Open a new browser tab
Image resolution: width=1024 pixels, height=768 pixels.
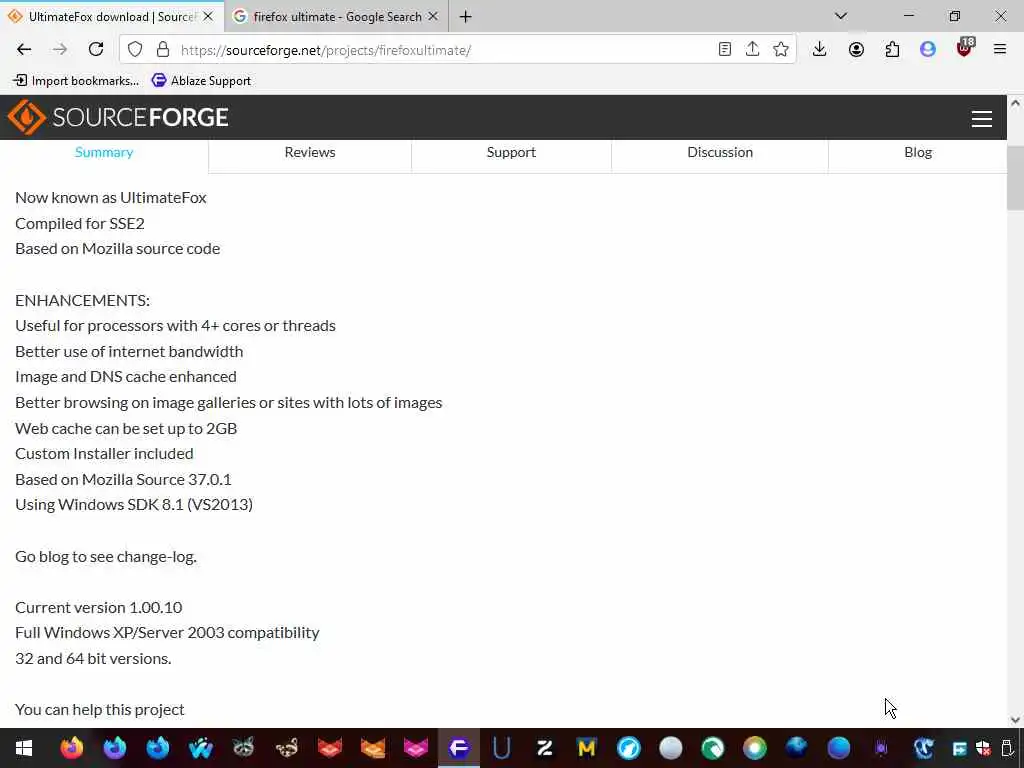[x=466, y=17]
